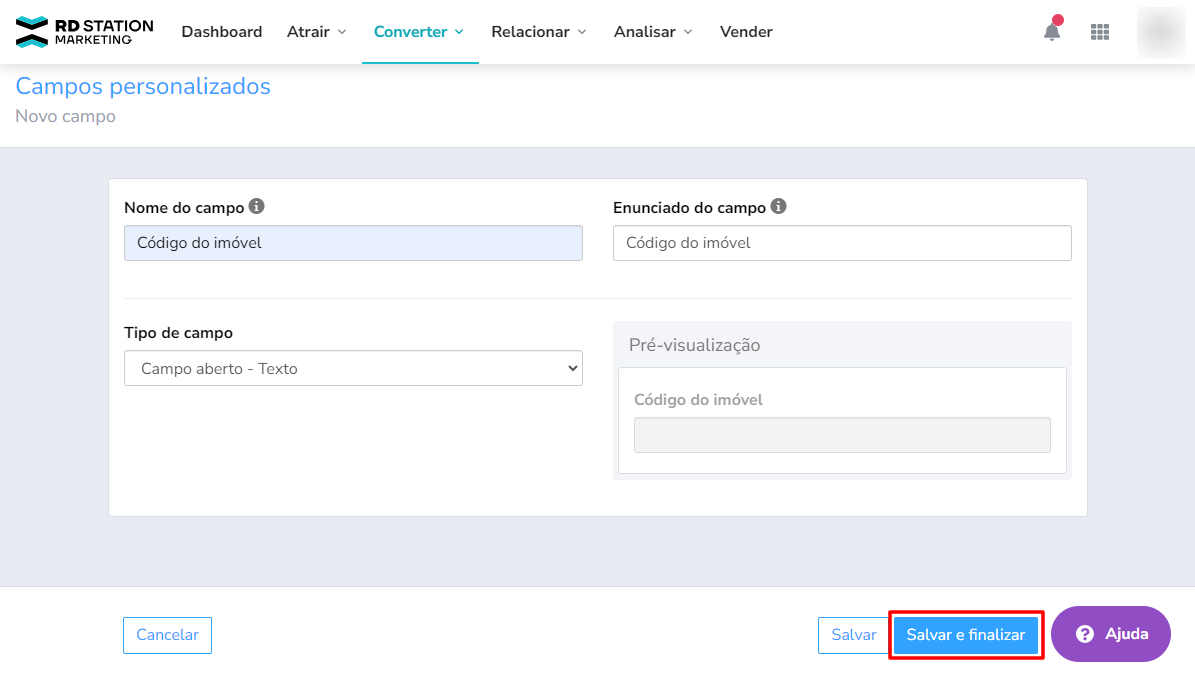Go to Dashboard

click(222, 32)
